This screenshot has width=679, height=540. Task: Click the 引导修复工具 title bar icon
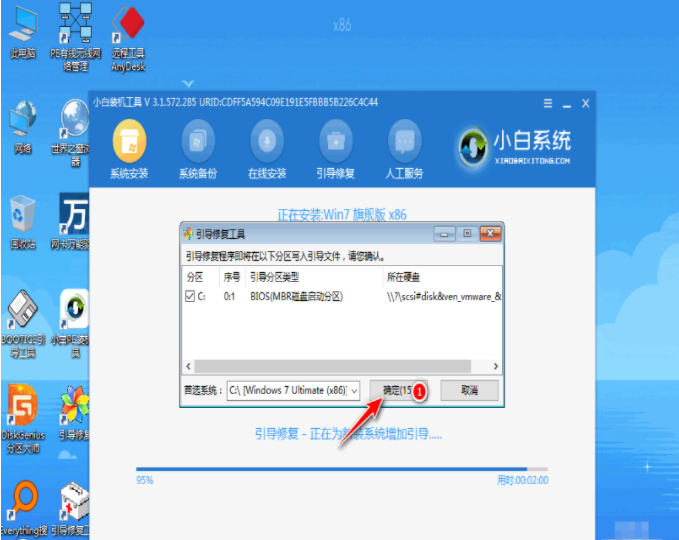pyautogui.click(x=188, y=234)
